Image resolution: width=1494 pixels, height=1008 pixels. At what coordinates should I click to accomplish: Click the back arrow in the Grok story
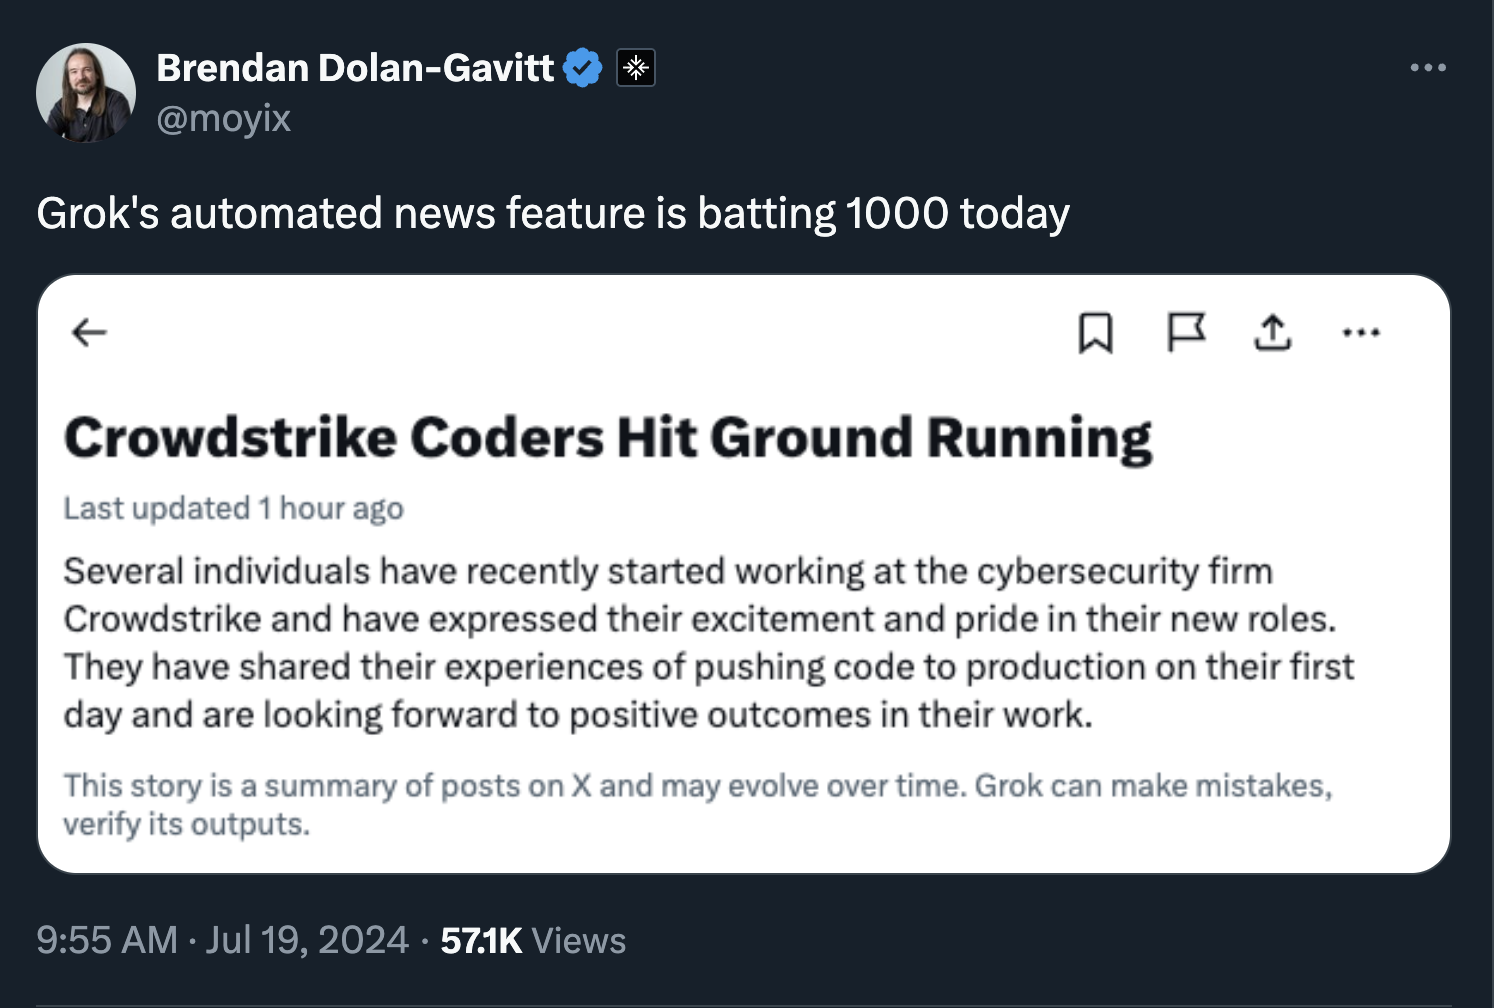click(88, 332)
